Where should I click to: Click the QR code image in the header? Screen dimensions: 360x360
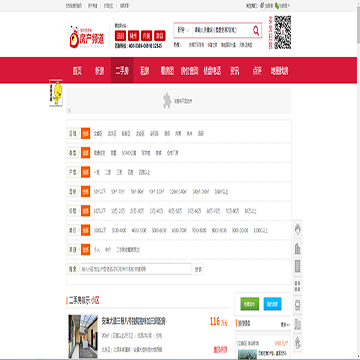click(283, 32)
